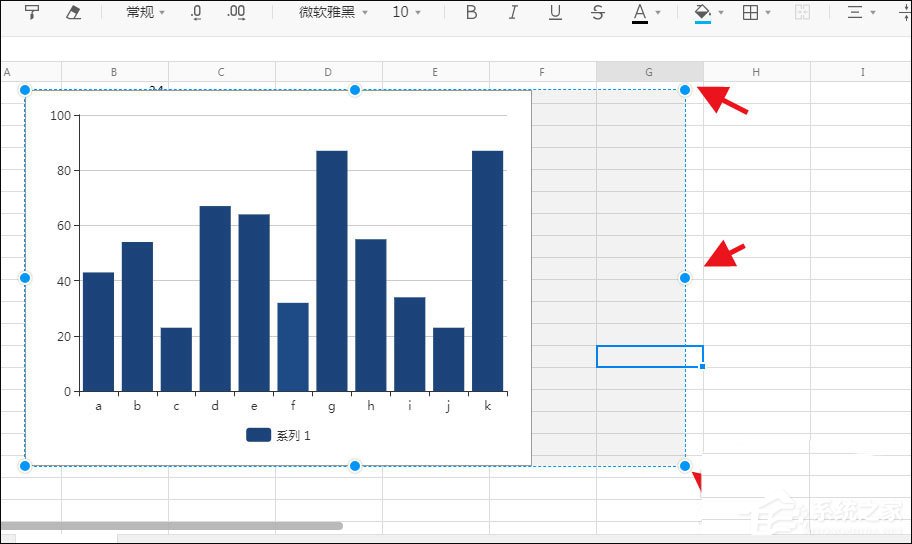Screen dimensions: 912x544
Task: Select column H header
Action: tap(756, 72)
